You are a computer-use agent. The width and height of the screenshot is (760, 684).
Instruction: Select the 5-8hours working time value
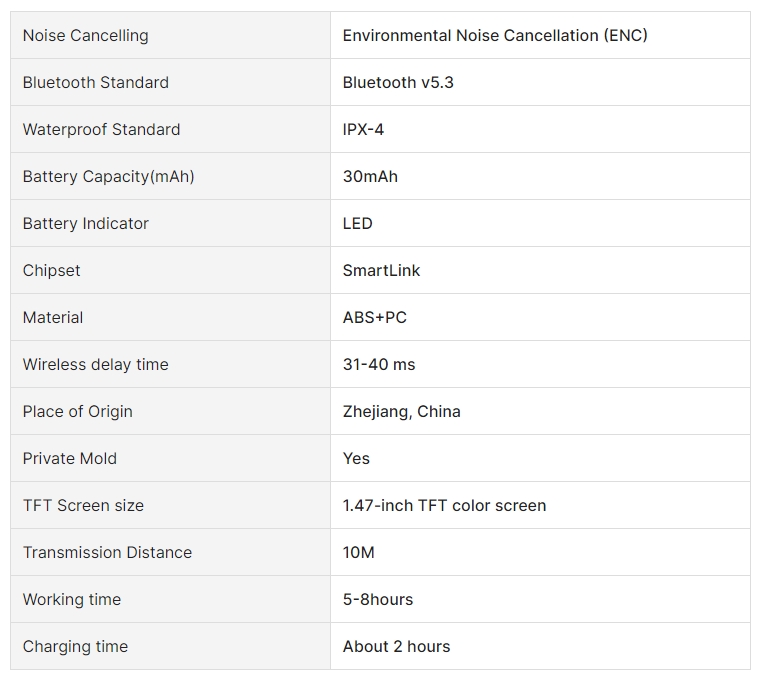click(378, 600)
